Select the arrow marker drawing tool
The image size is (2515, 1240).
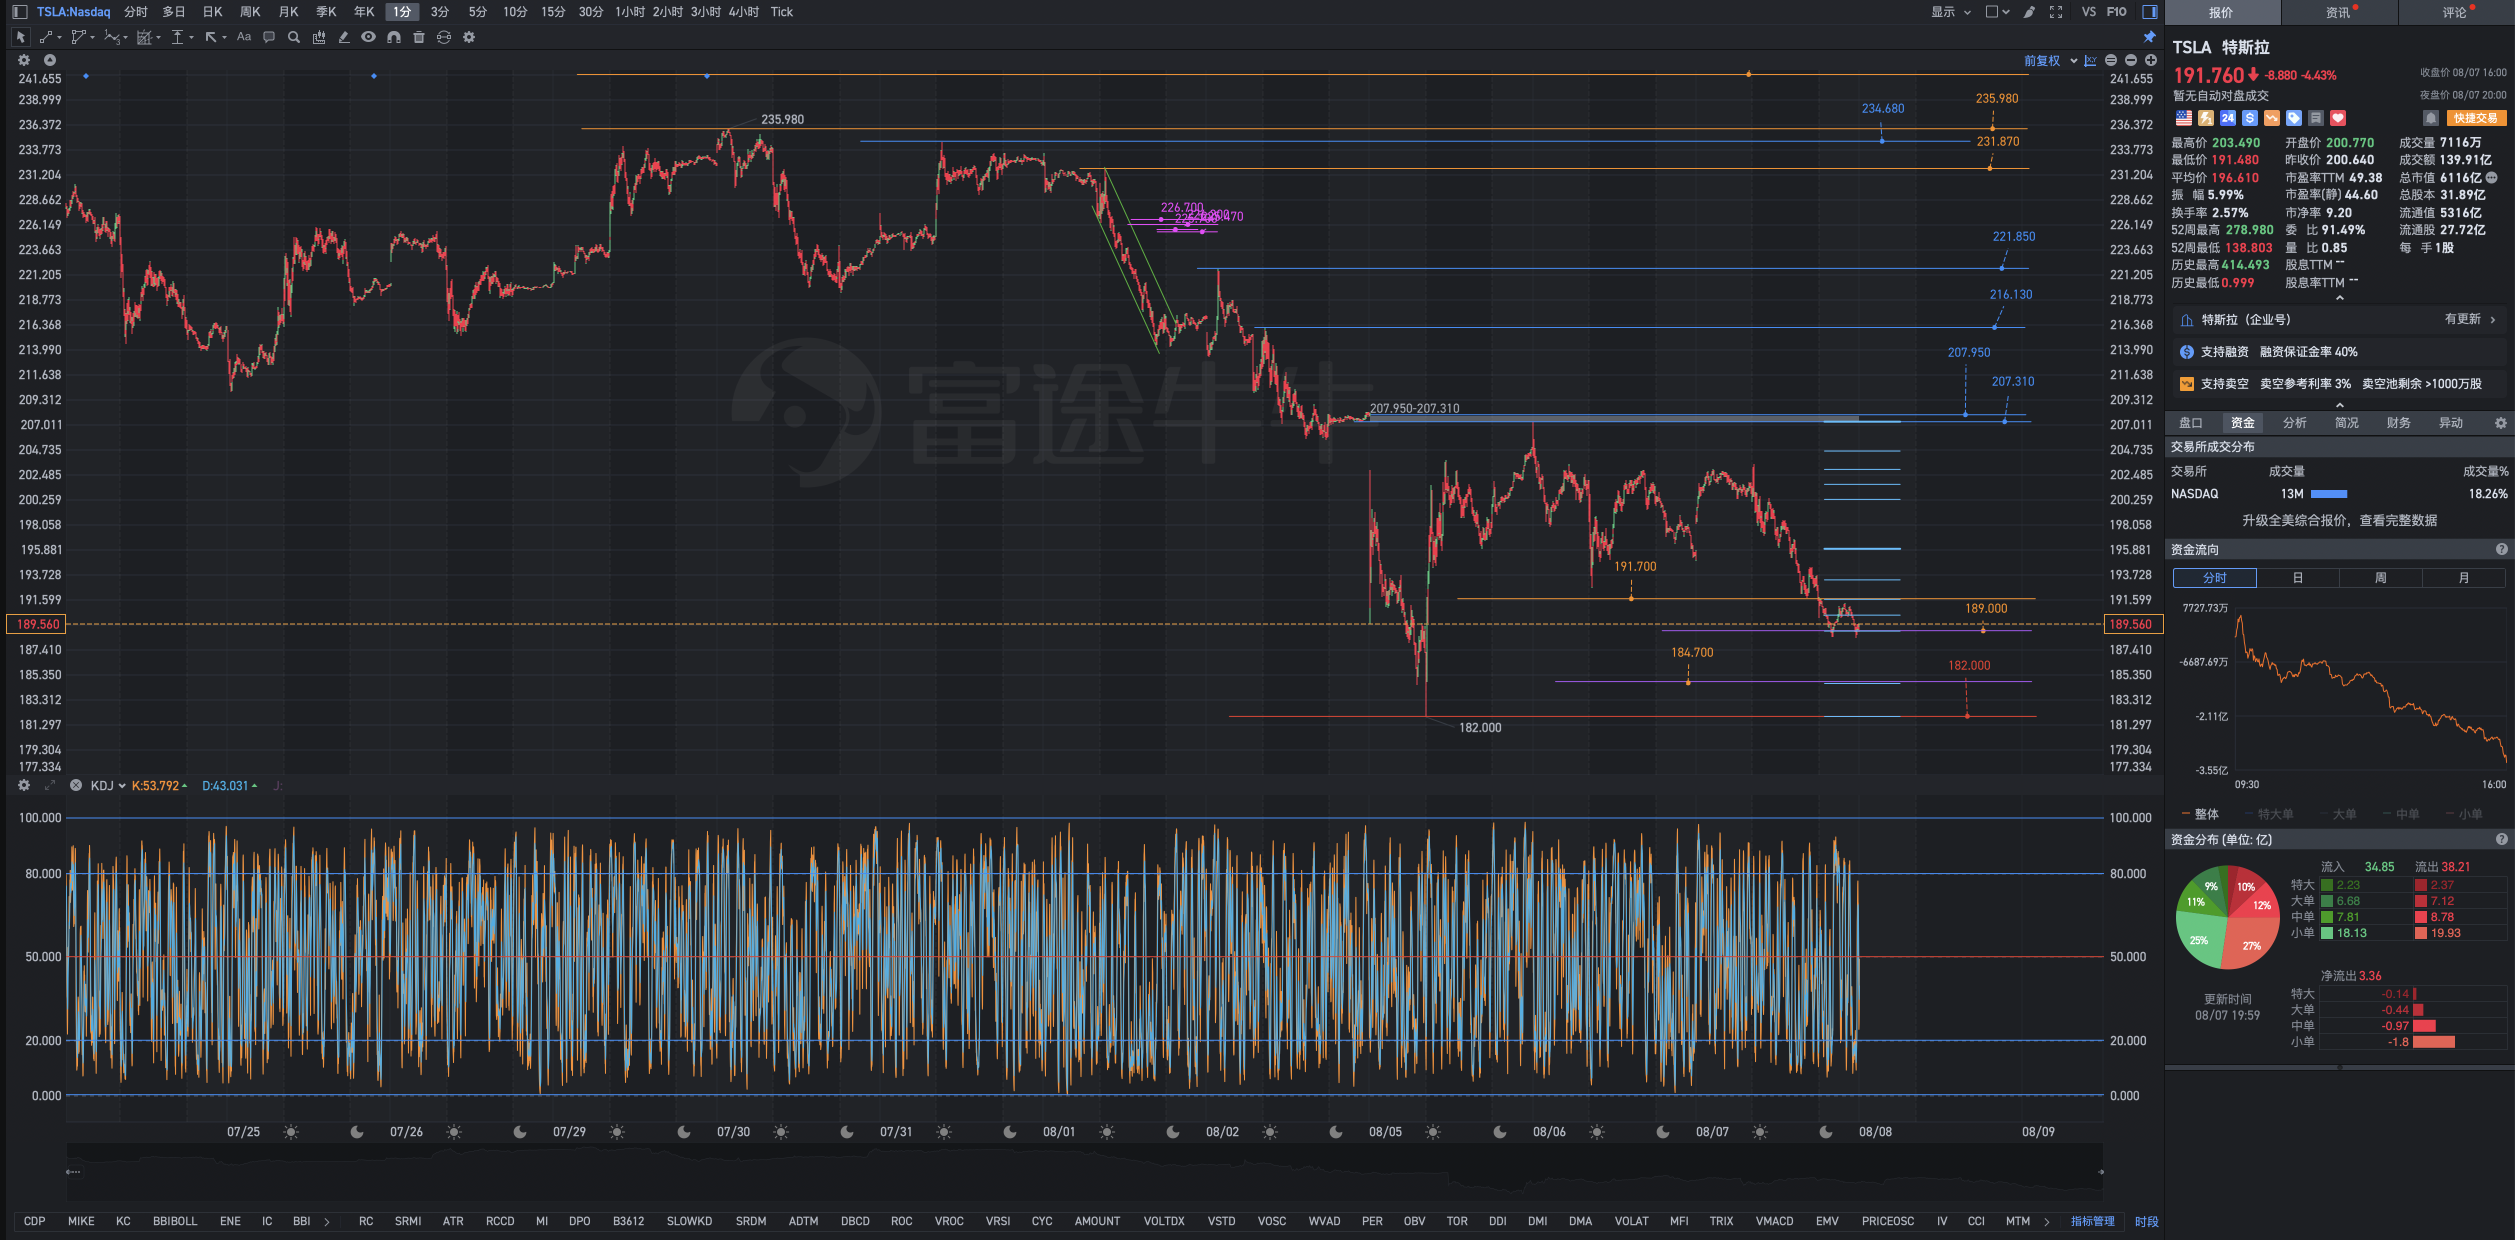pyautogui.click(x=213, y=37)
